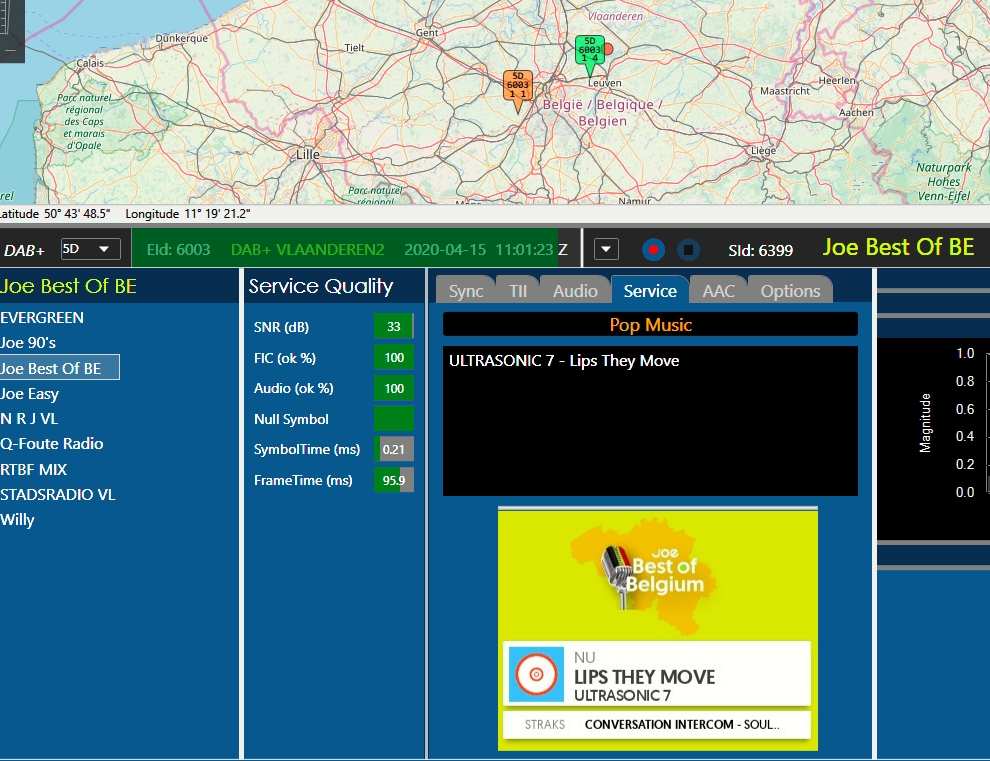
Task: Select STADSRADIO VL station
Action: pyautogui.click(x=57, y=494)
